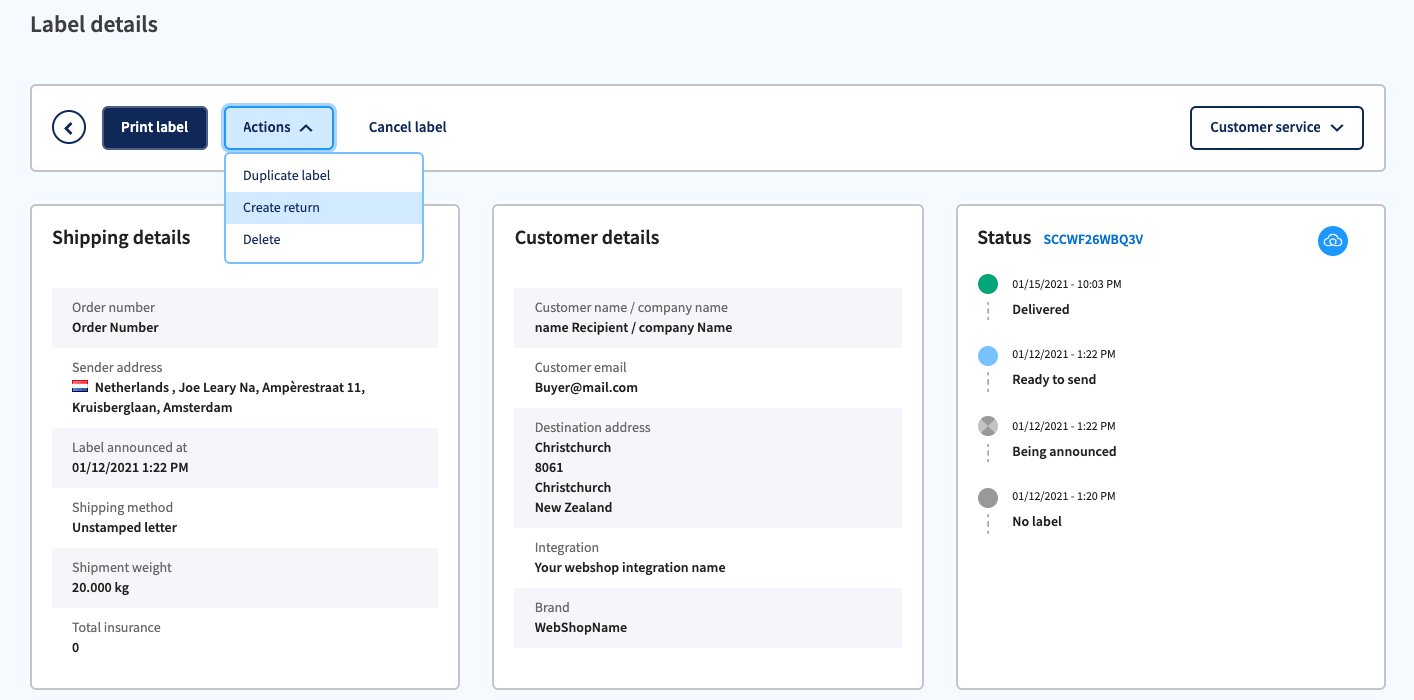This screenshot has height=700, width=1414.
Task: Click the blue Ready to send status dot
Action: 988,355
